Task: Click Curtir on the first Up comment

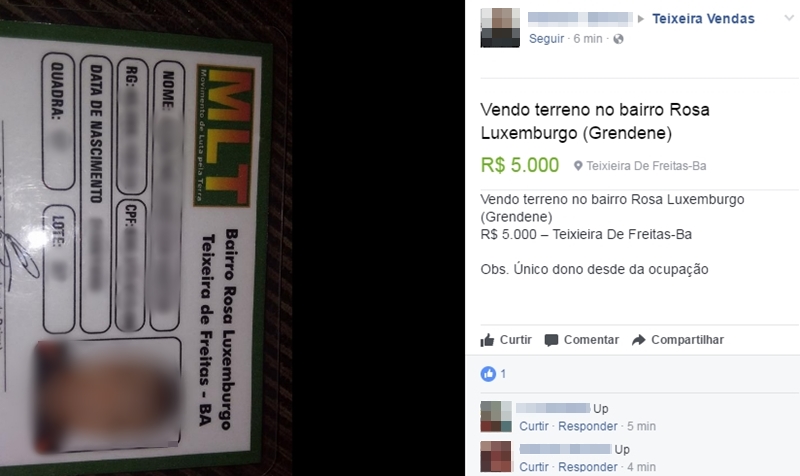Action: point(534,426)
